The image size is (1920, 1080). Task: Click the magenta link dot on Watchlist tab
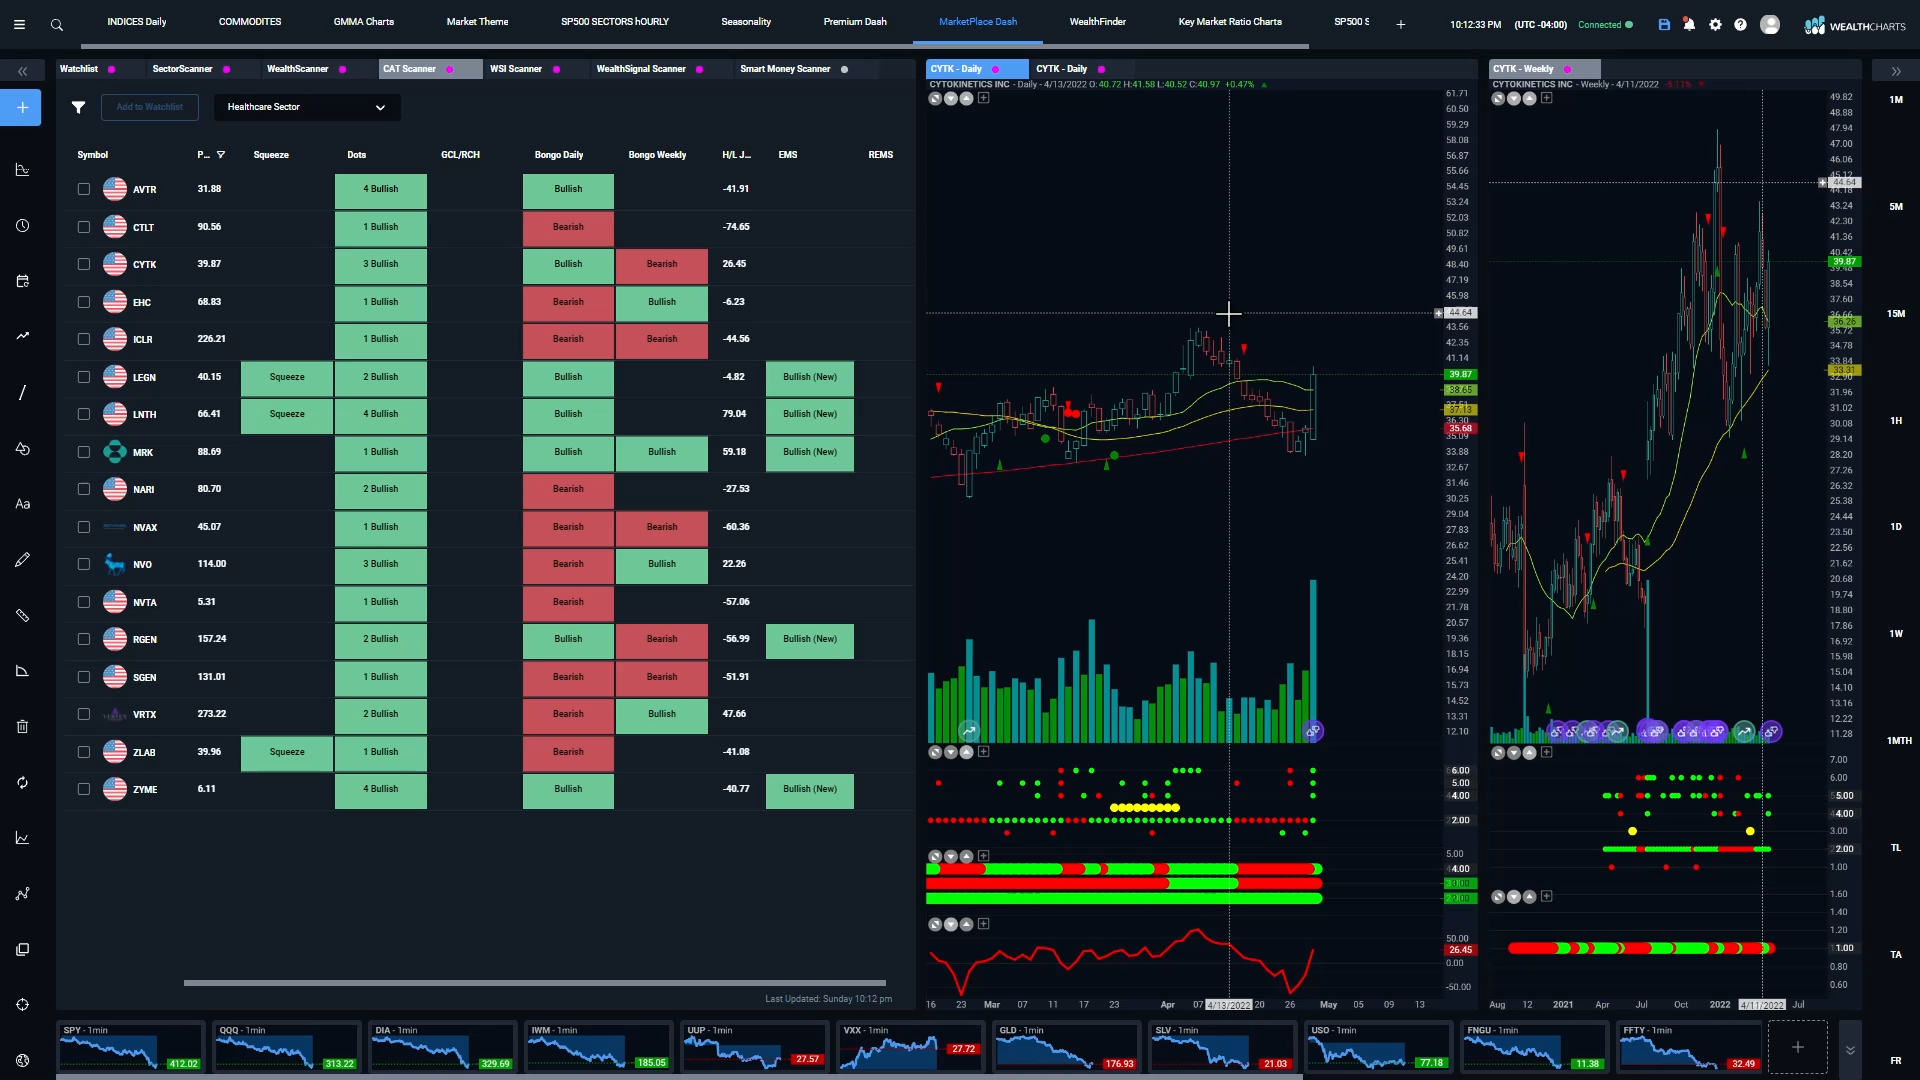pyautogui.click(x=112, y=70)
